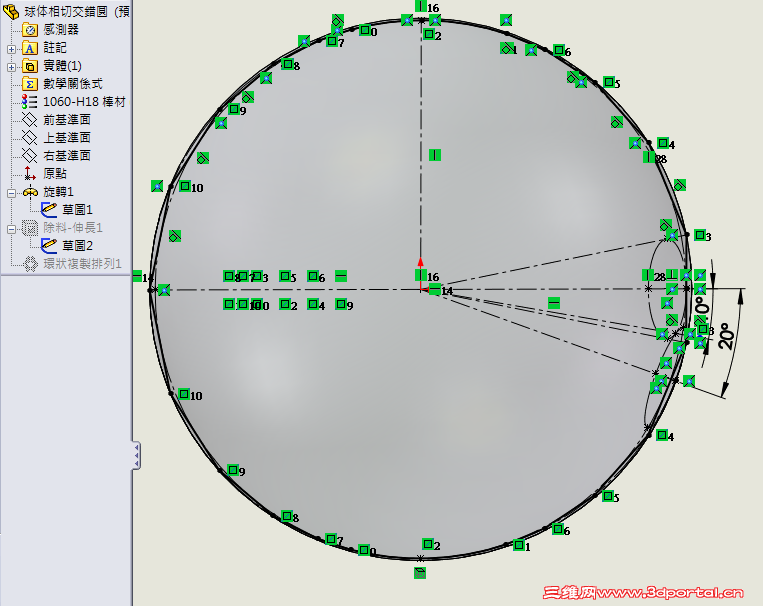Collapse the 除料-伸長1 feature node

[11, 229]
